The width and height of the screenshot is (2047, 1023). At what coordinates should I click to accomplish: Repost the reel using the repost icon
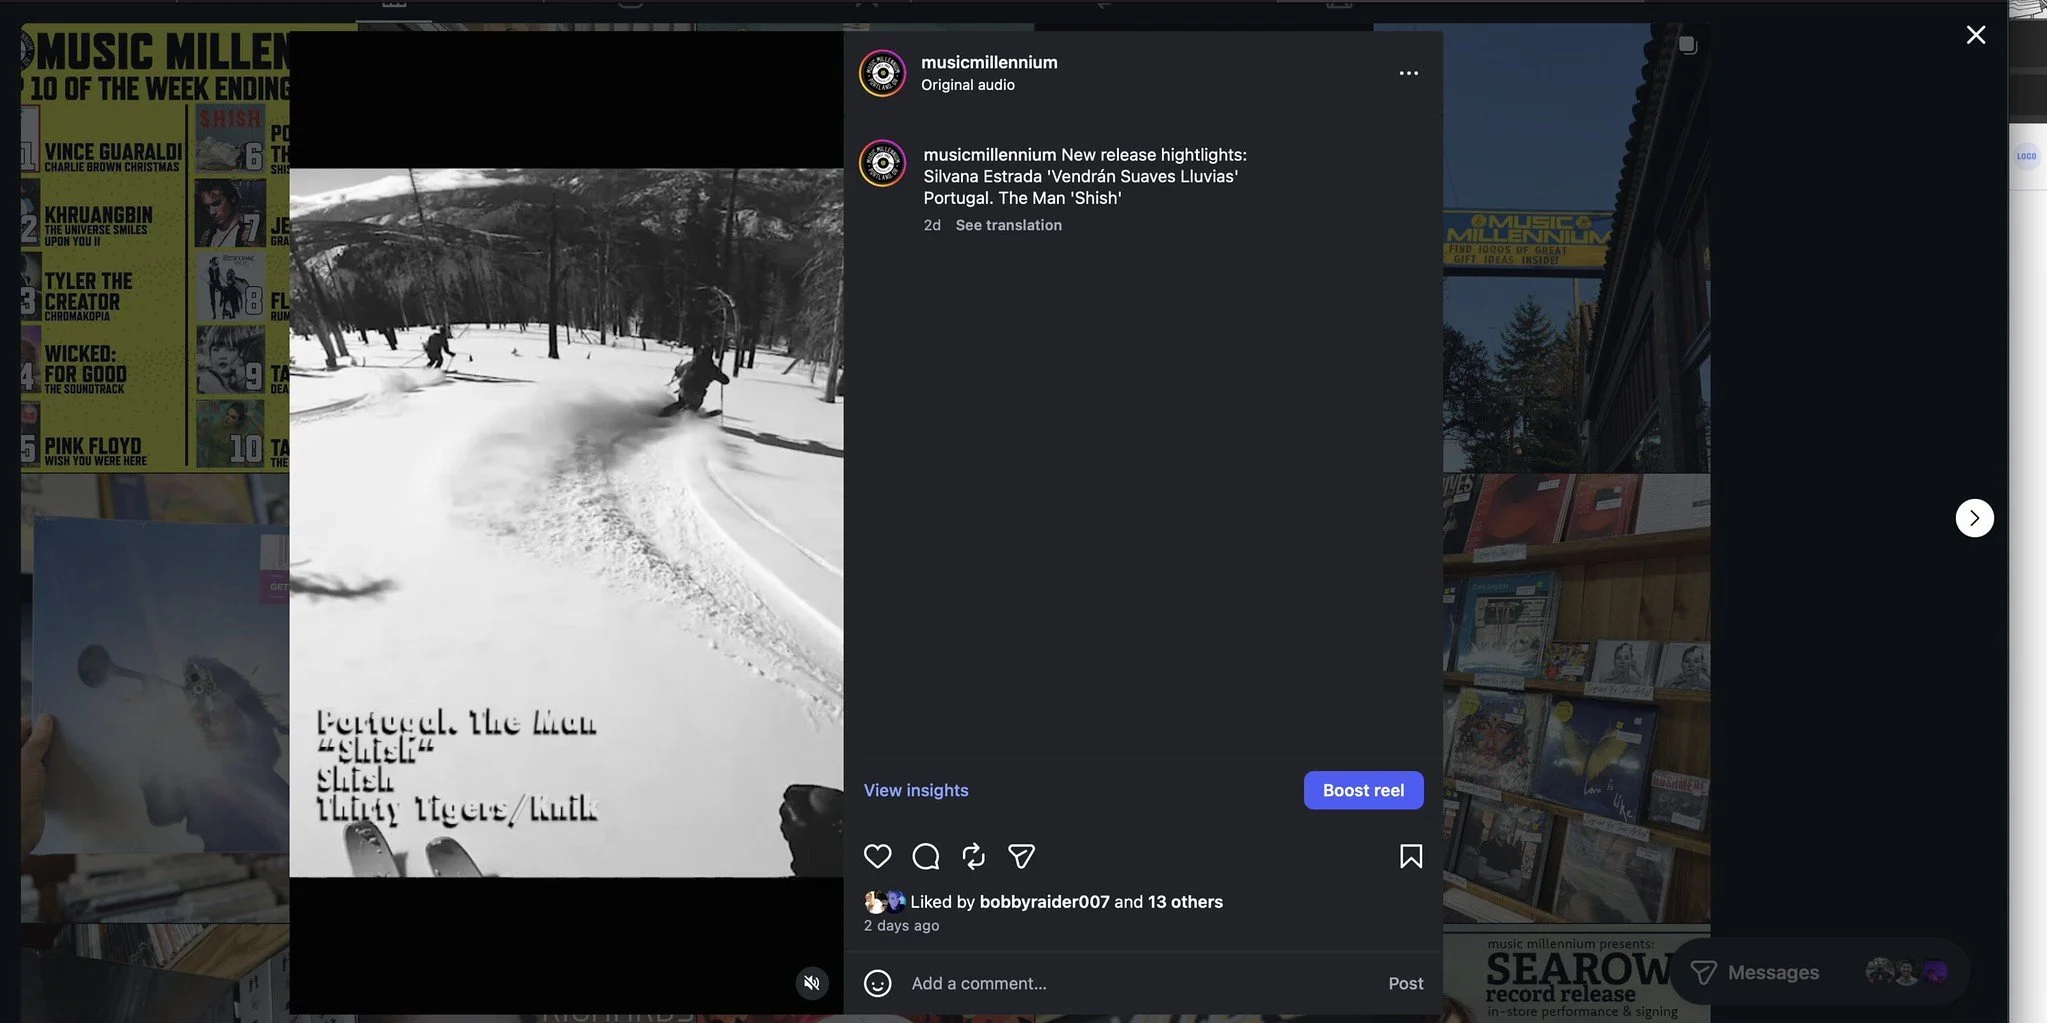click(973, 856)
